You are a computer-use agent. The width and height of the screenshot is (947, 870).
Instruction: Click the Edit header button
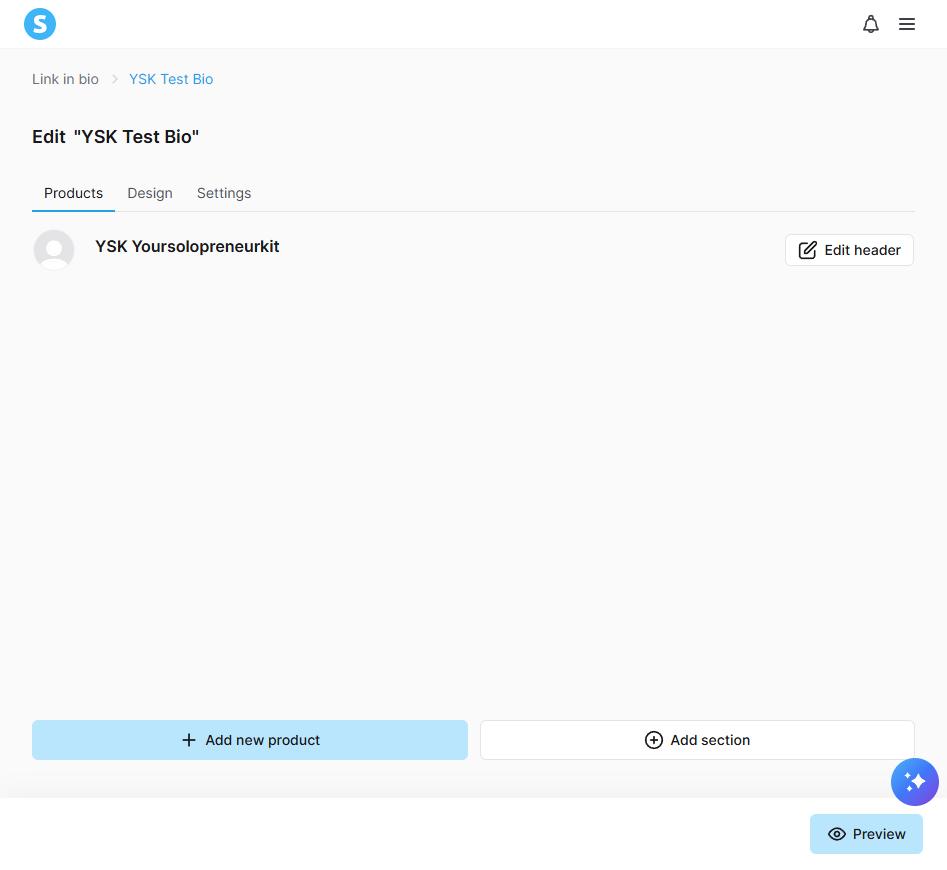849,250
